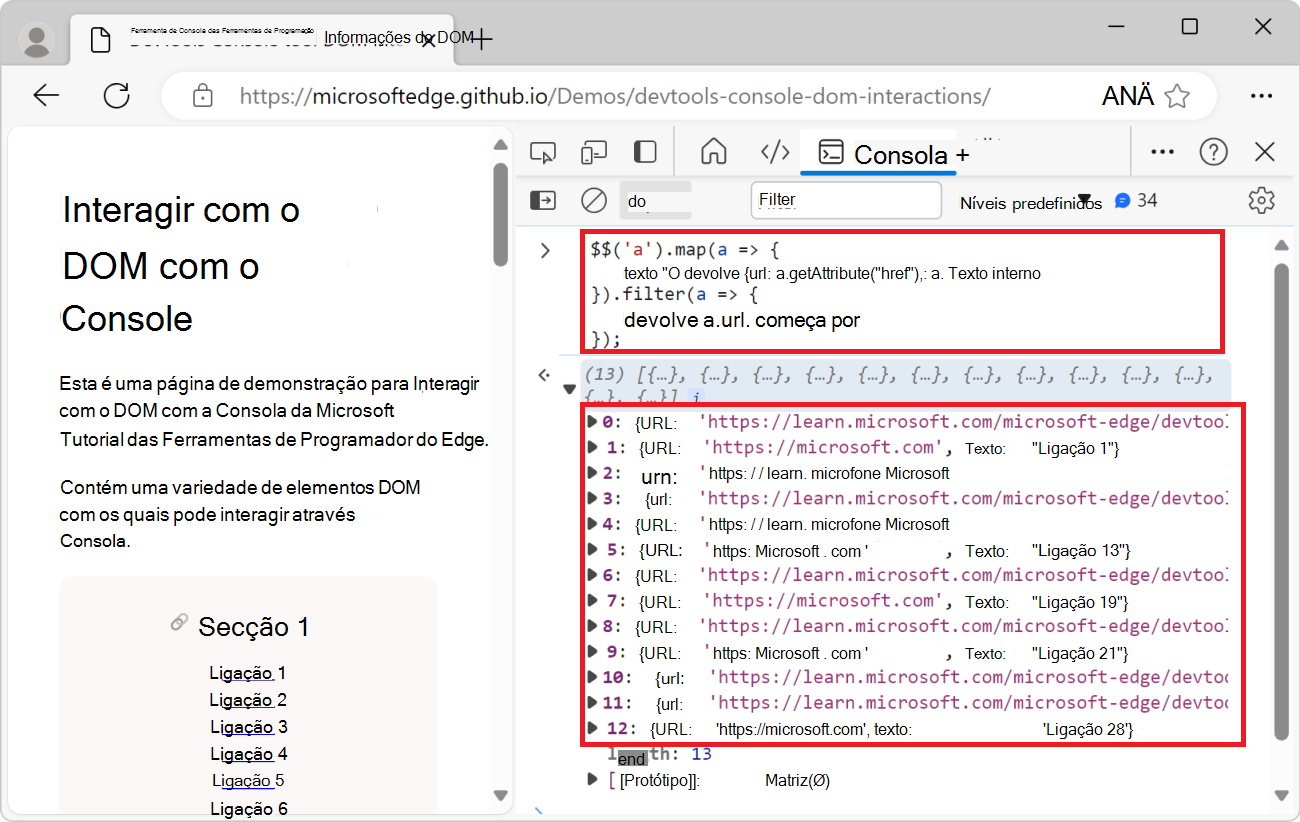This screenshot has height=822, width=1300.
Task: Refresh the current page
Action: tap(117, 96)
